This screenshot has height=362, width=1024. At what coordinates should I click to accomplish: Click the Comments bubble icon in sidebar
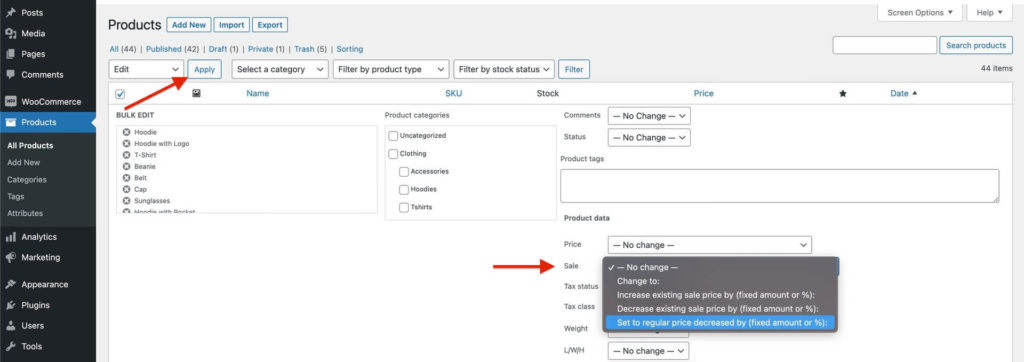click(x=10, y=74)
